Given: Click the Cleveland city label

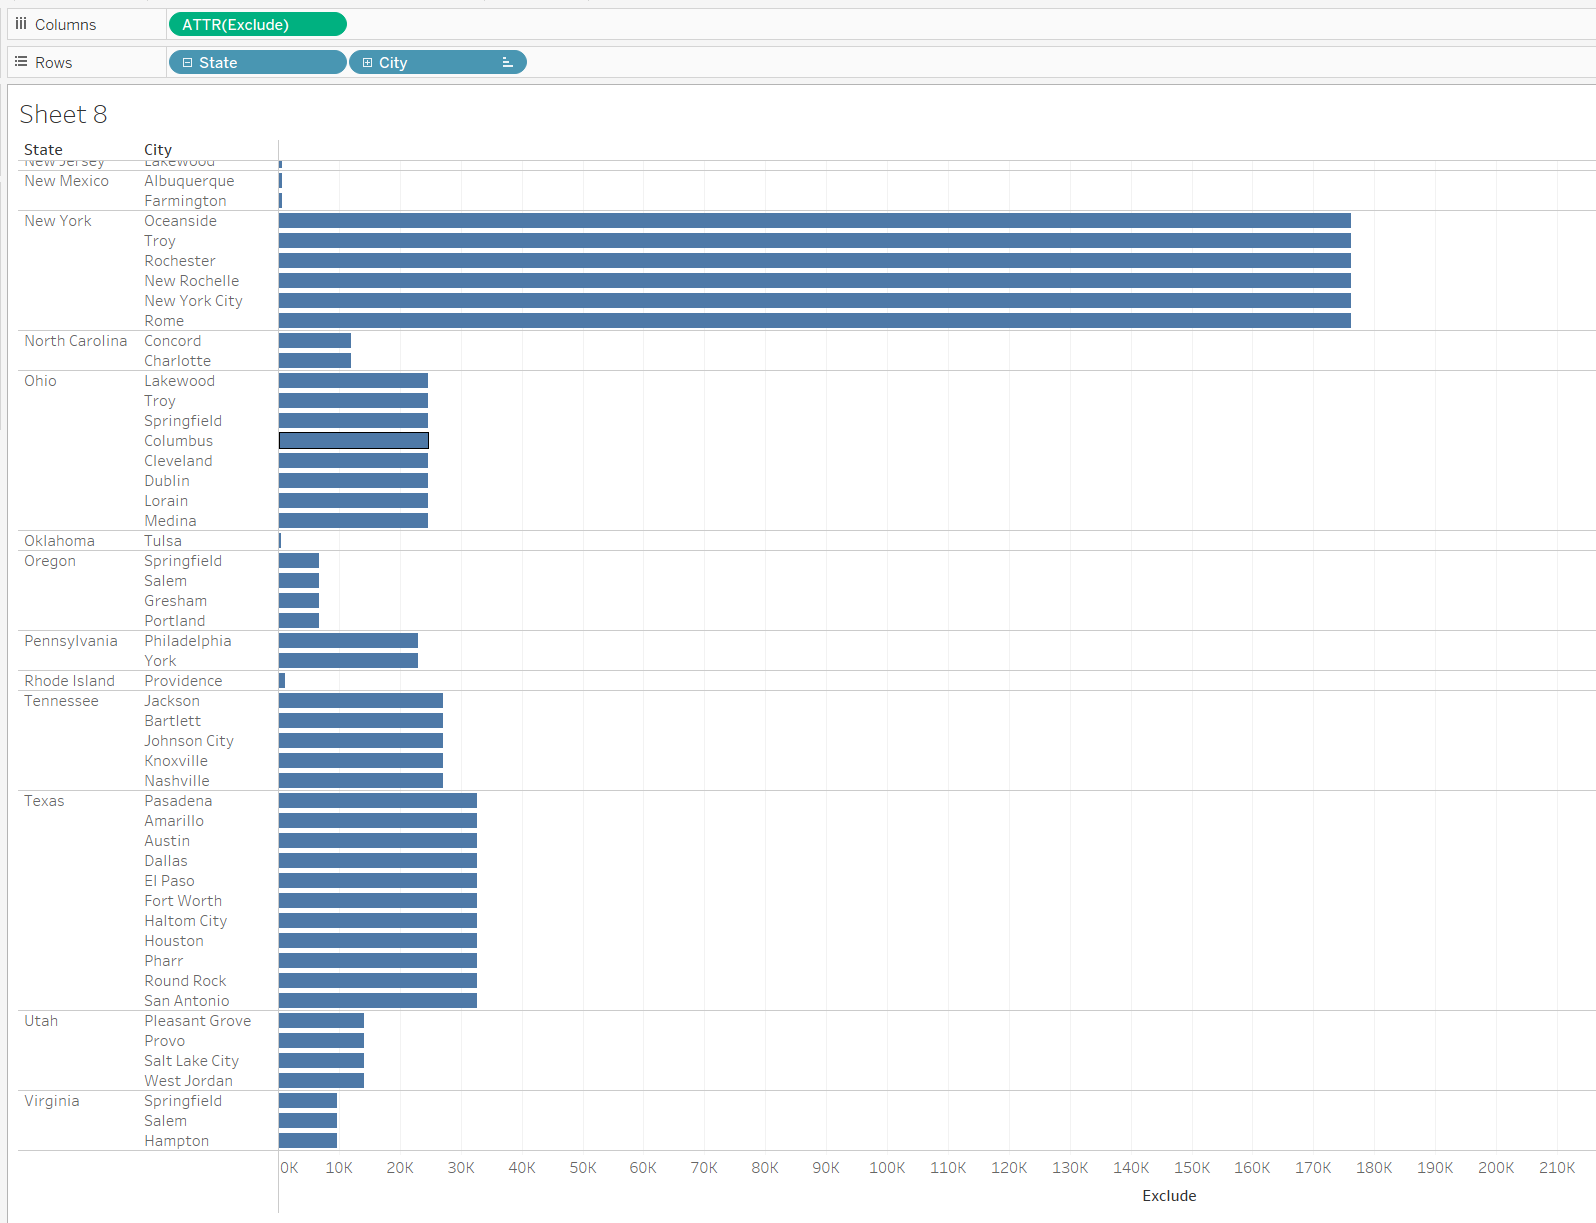Looking at the screenshot, I should point(178,461).
